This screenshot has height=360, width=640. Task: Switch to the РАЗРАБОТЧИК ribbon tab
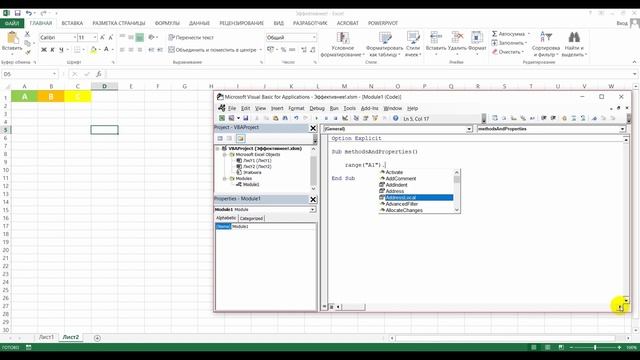tap(310, 23)
